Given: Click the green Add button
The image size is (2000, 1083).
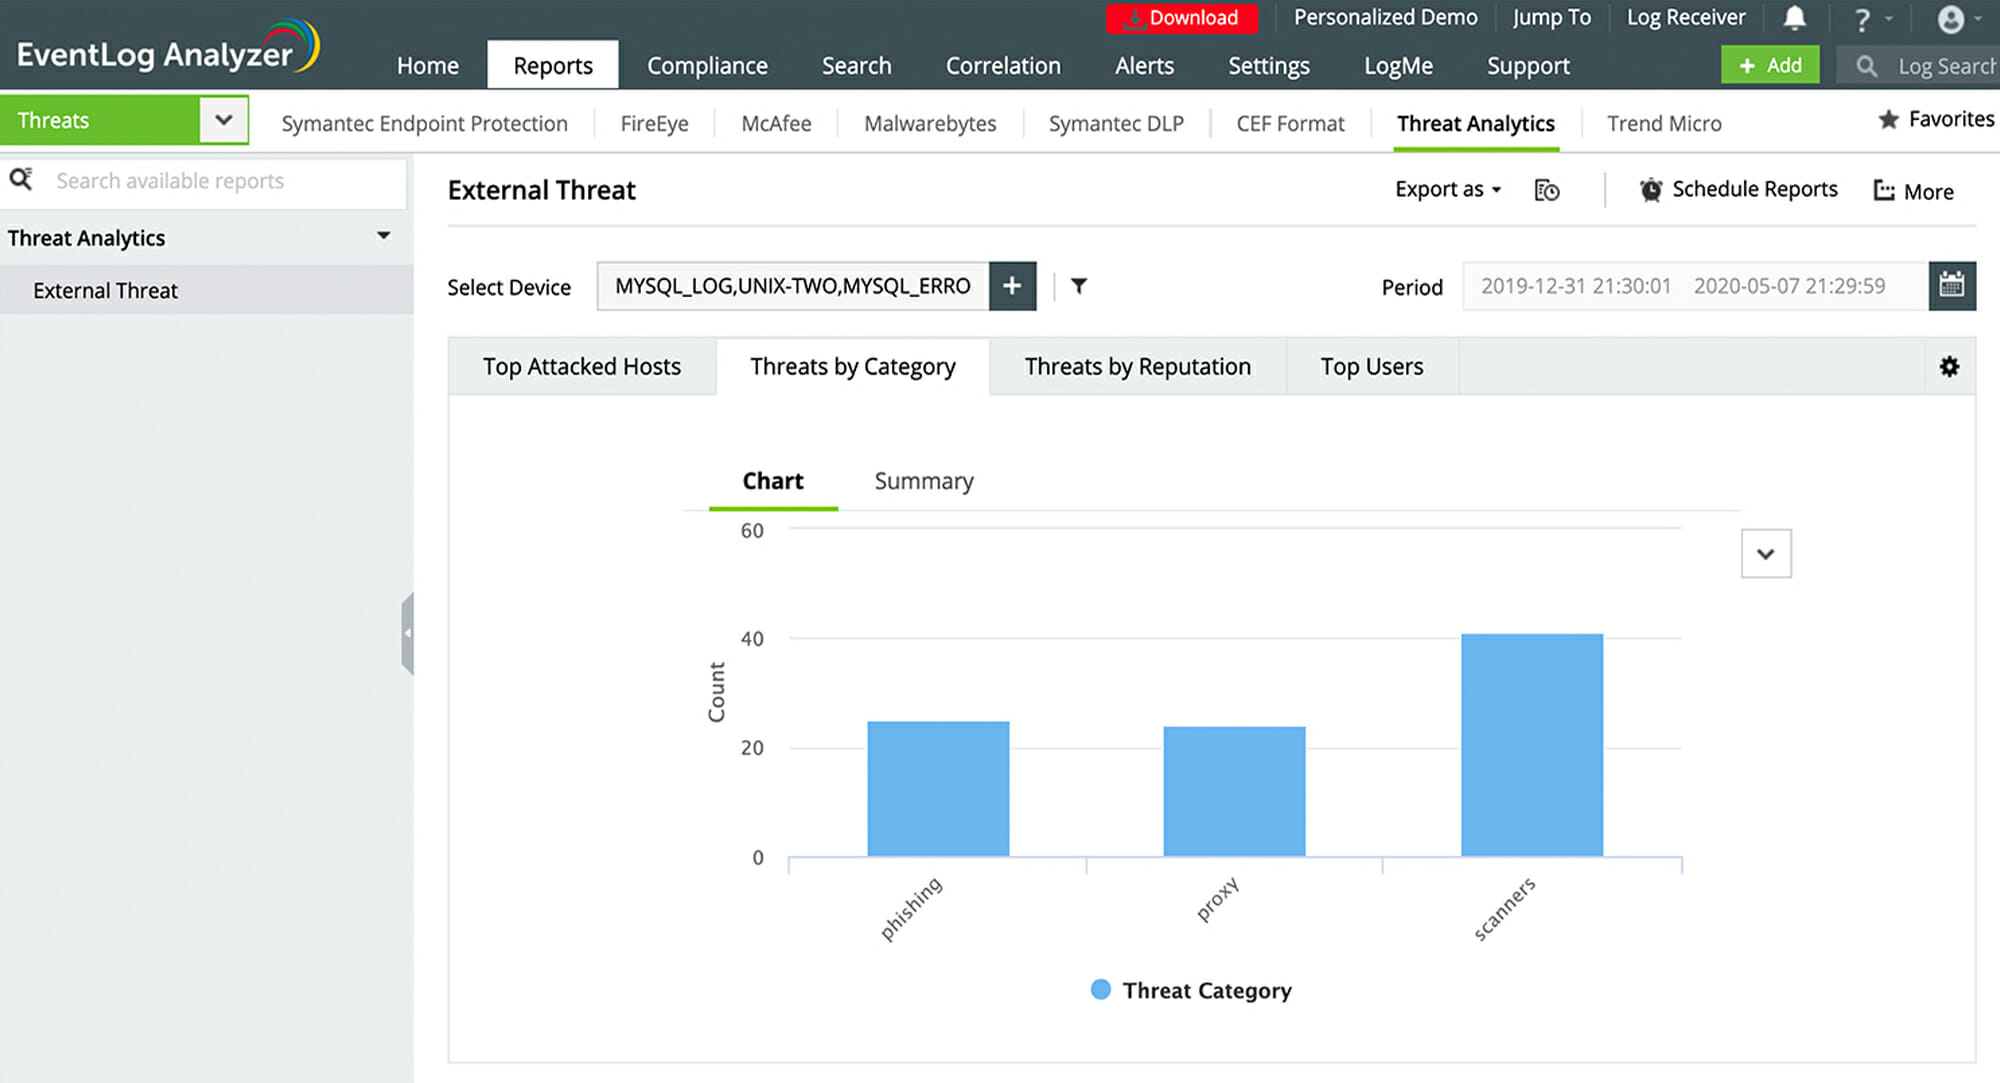Looking at the screenshot, I should [x=1770, y=65].
